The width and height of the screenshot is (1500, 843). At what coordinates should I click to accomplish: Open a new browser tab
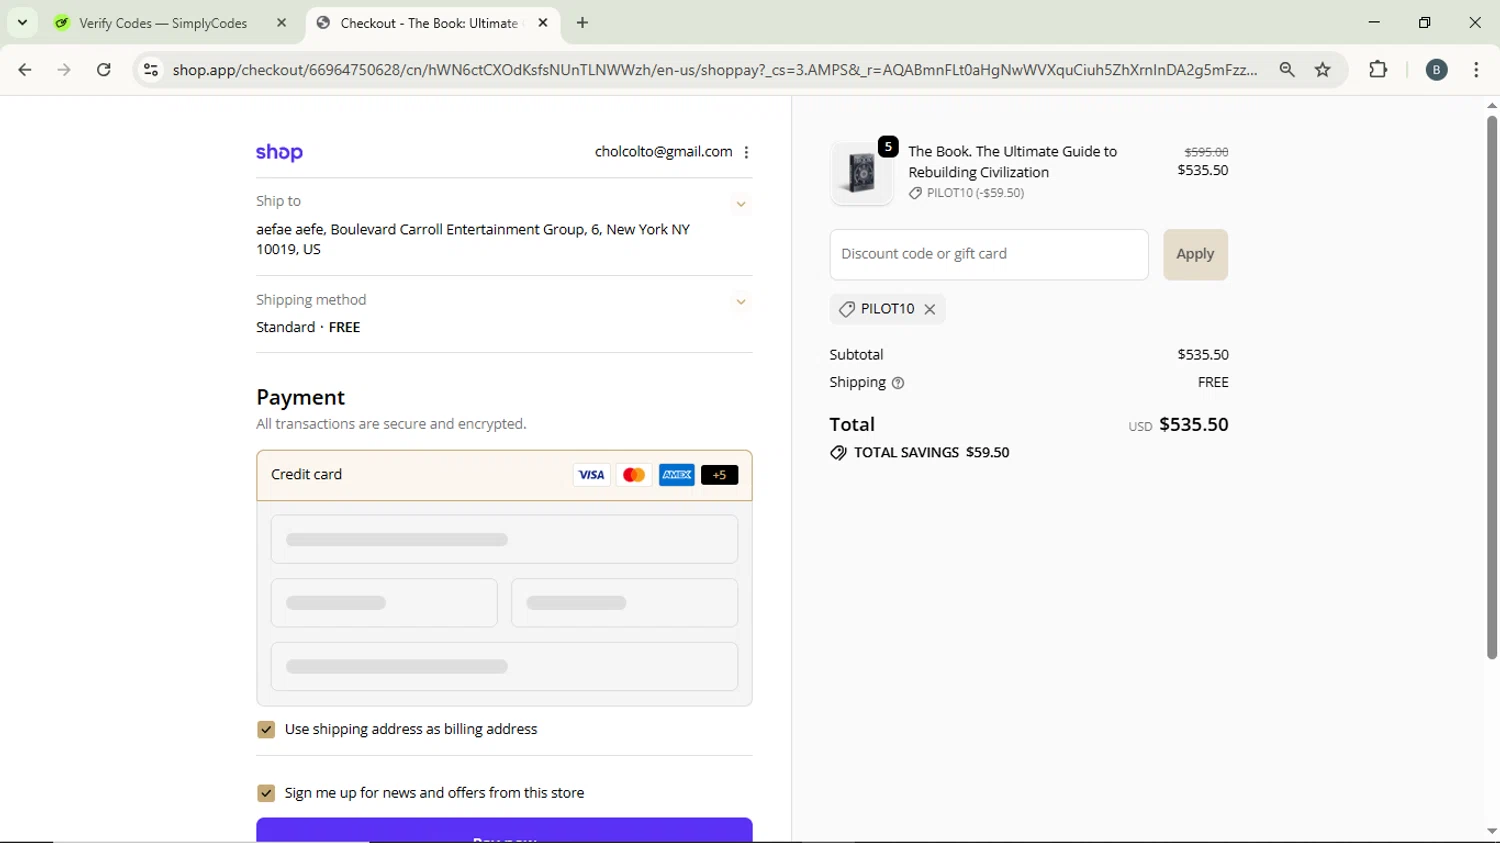click(x=583, y=23)
